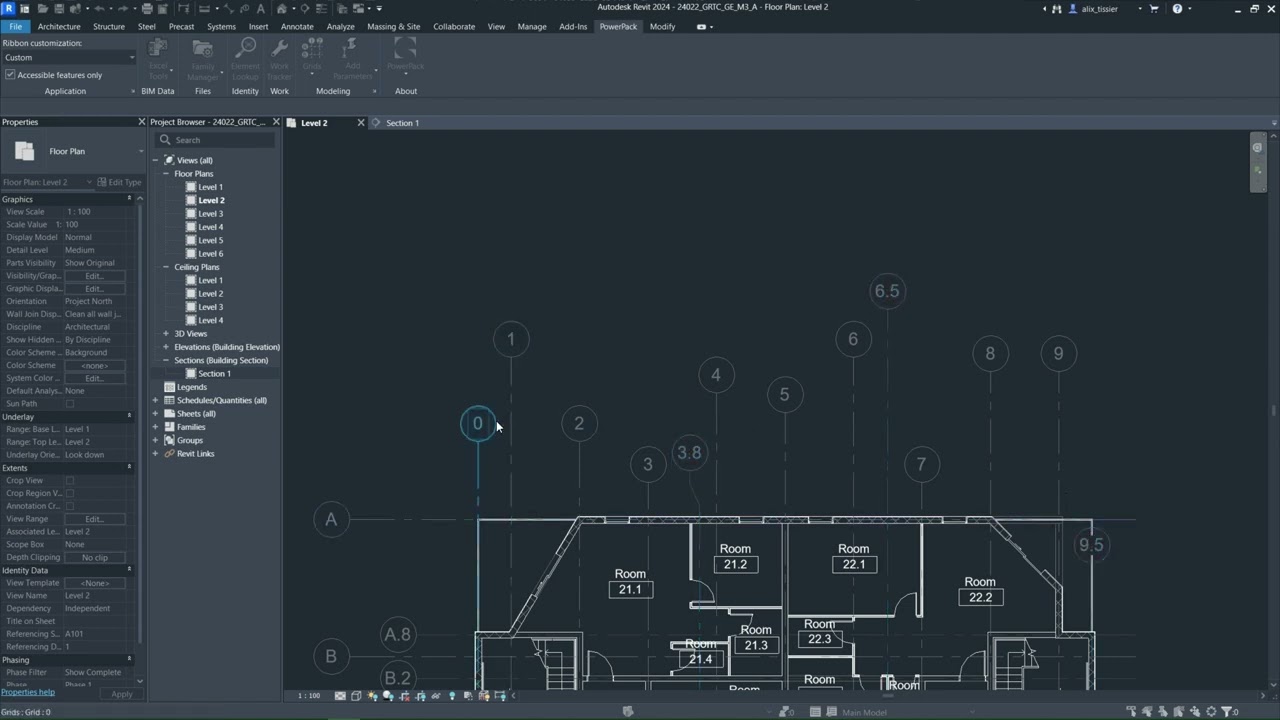Open the Floor Plan type selector dropdown
Screen dimensions: 1280x720
click(x=140, y=151)
